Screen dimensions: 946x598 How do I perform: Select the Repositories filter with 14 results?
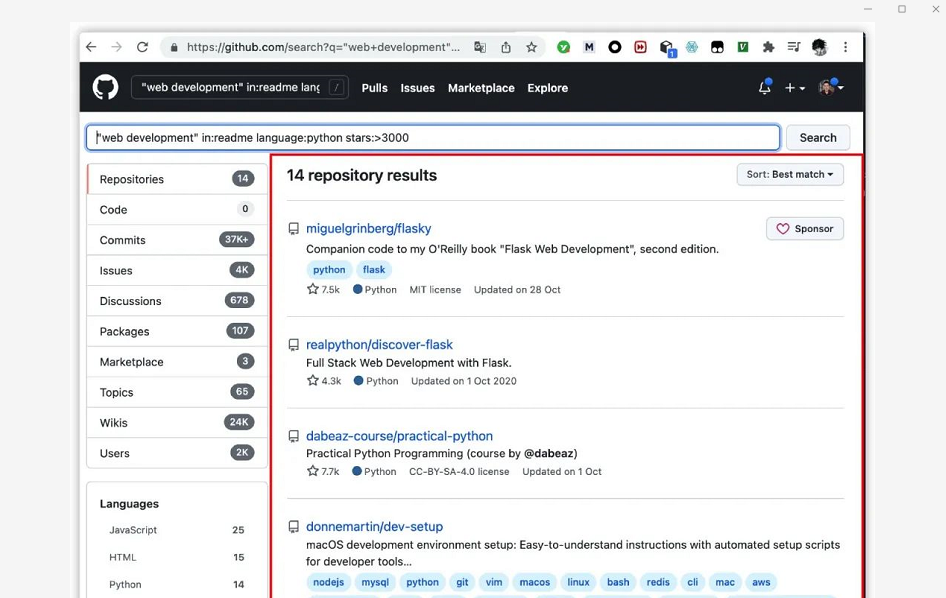click(177, 179)
